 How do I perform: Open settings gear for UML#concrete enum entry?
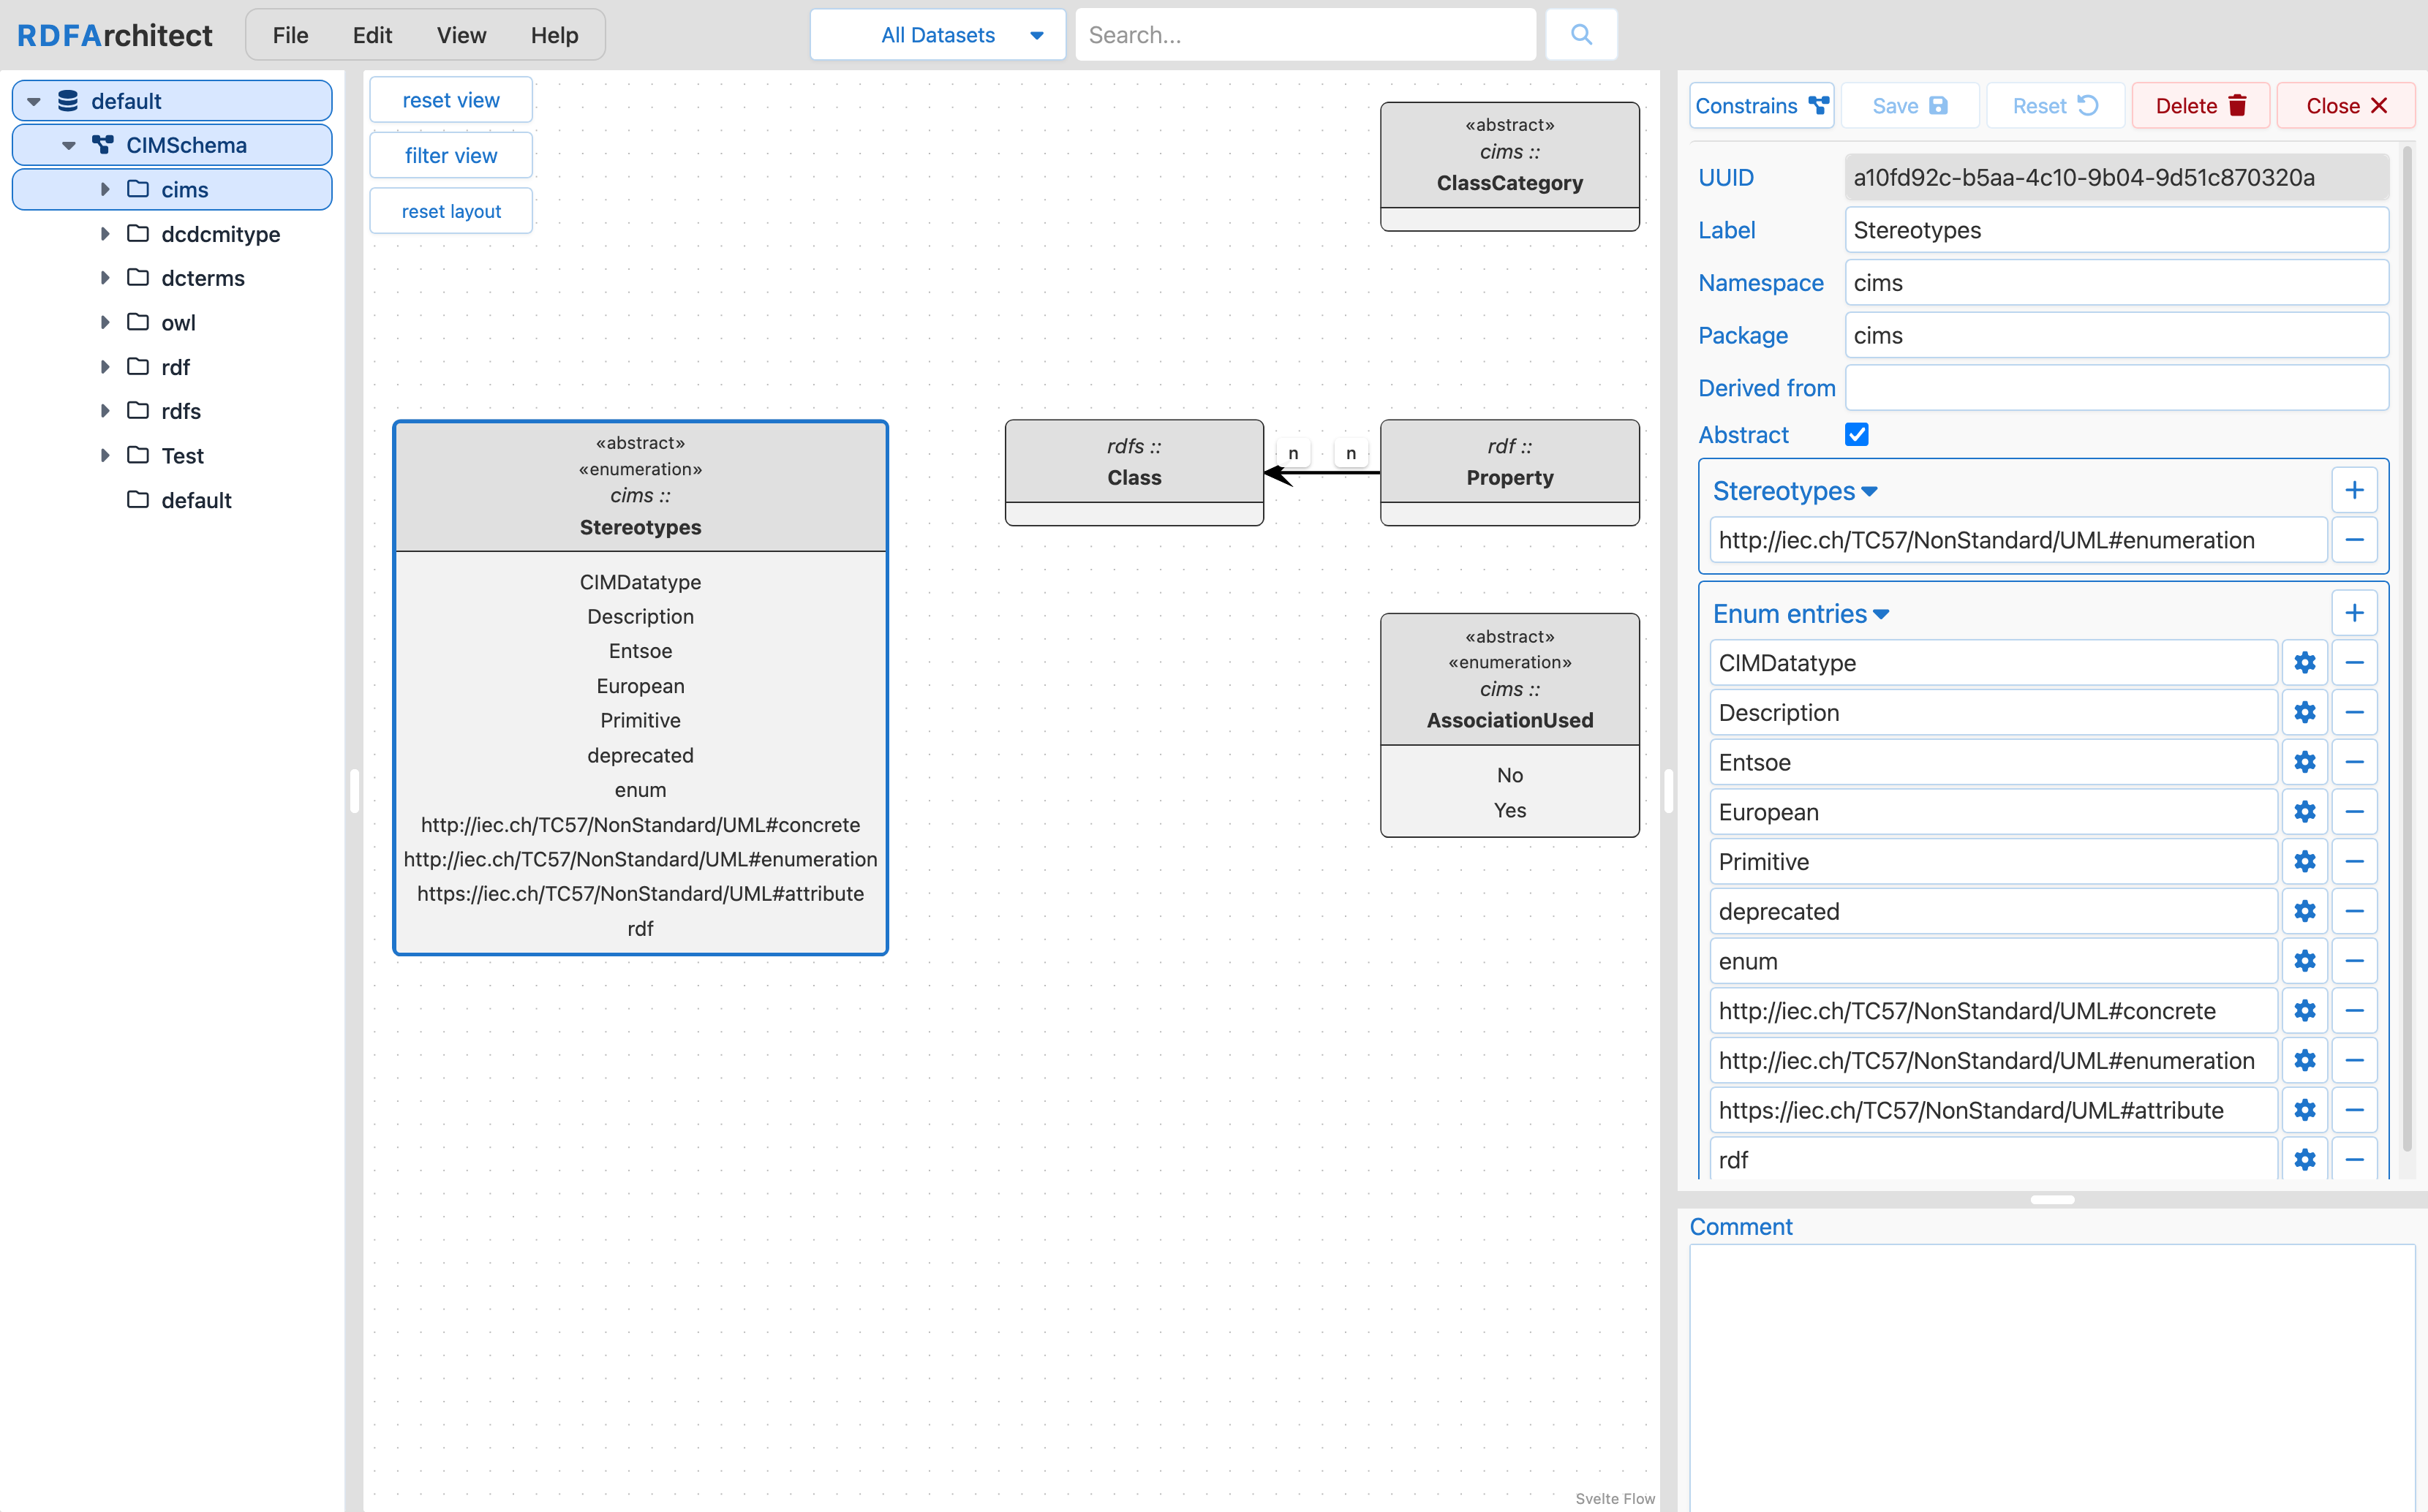click(x=2304, y=1011)
